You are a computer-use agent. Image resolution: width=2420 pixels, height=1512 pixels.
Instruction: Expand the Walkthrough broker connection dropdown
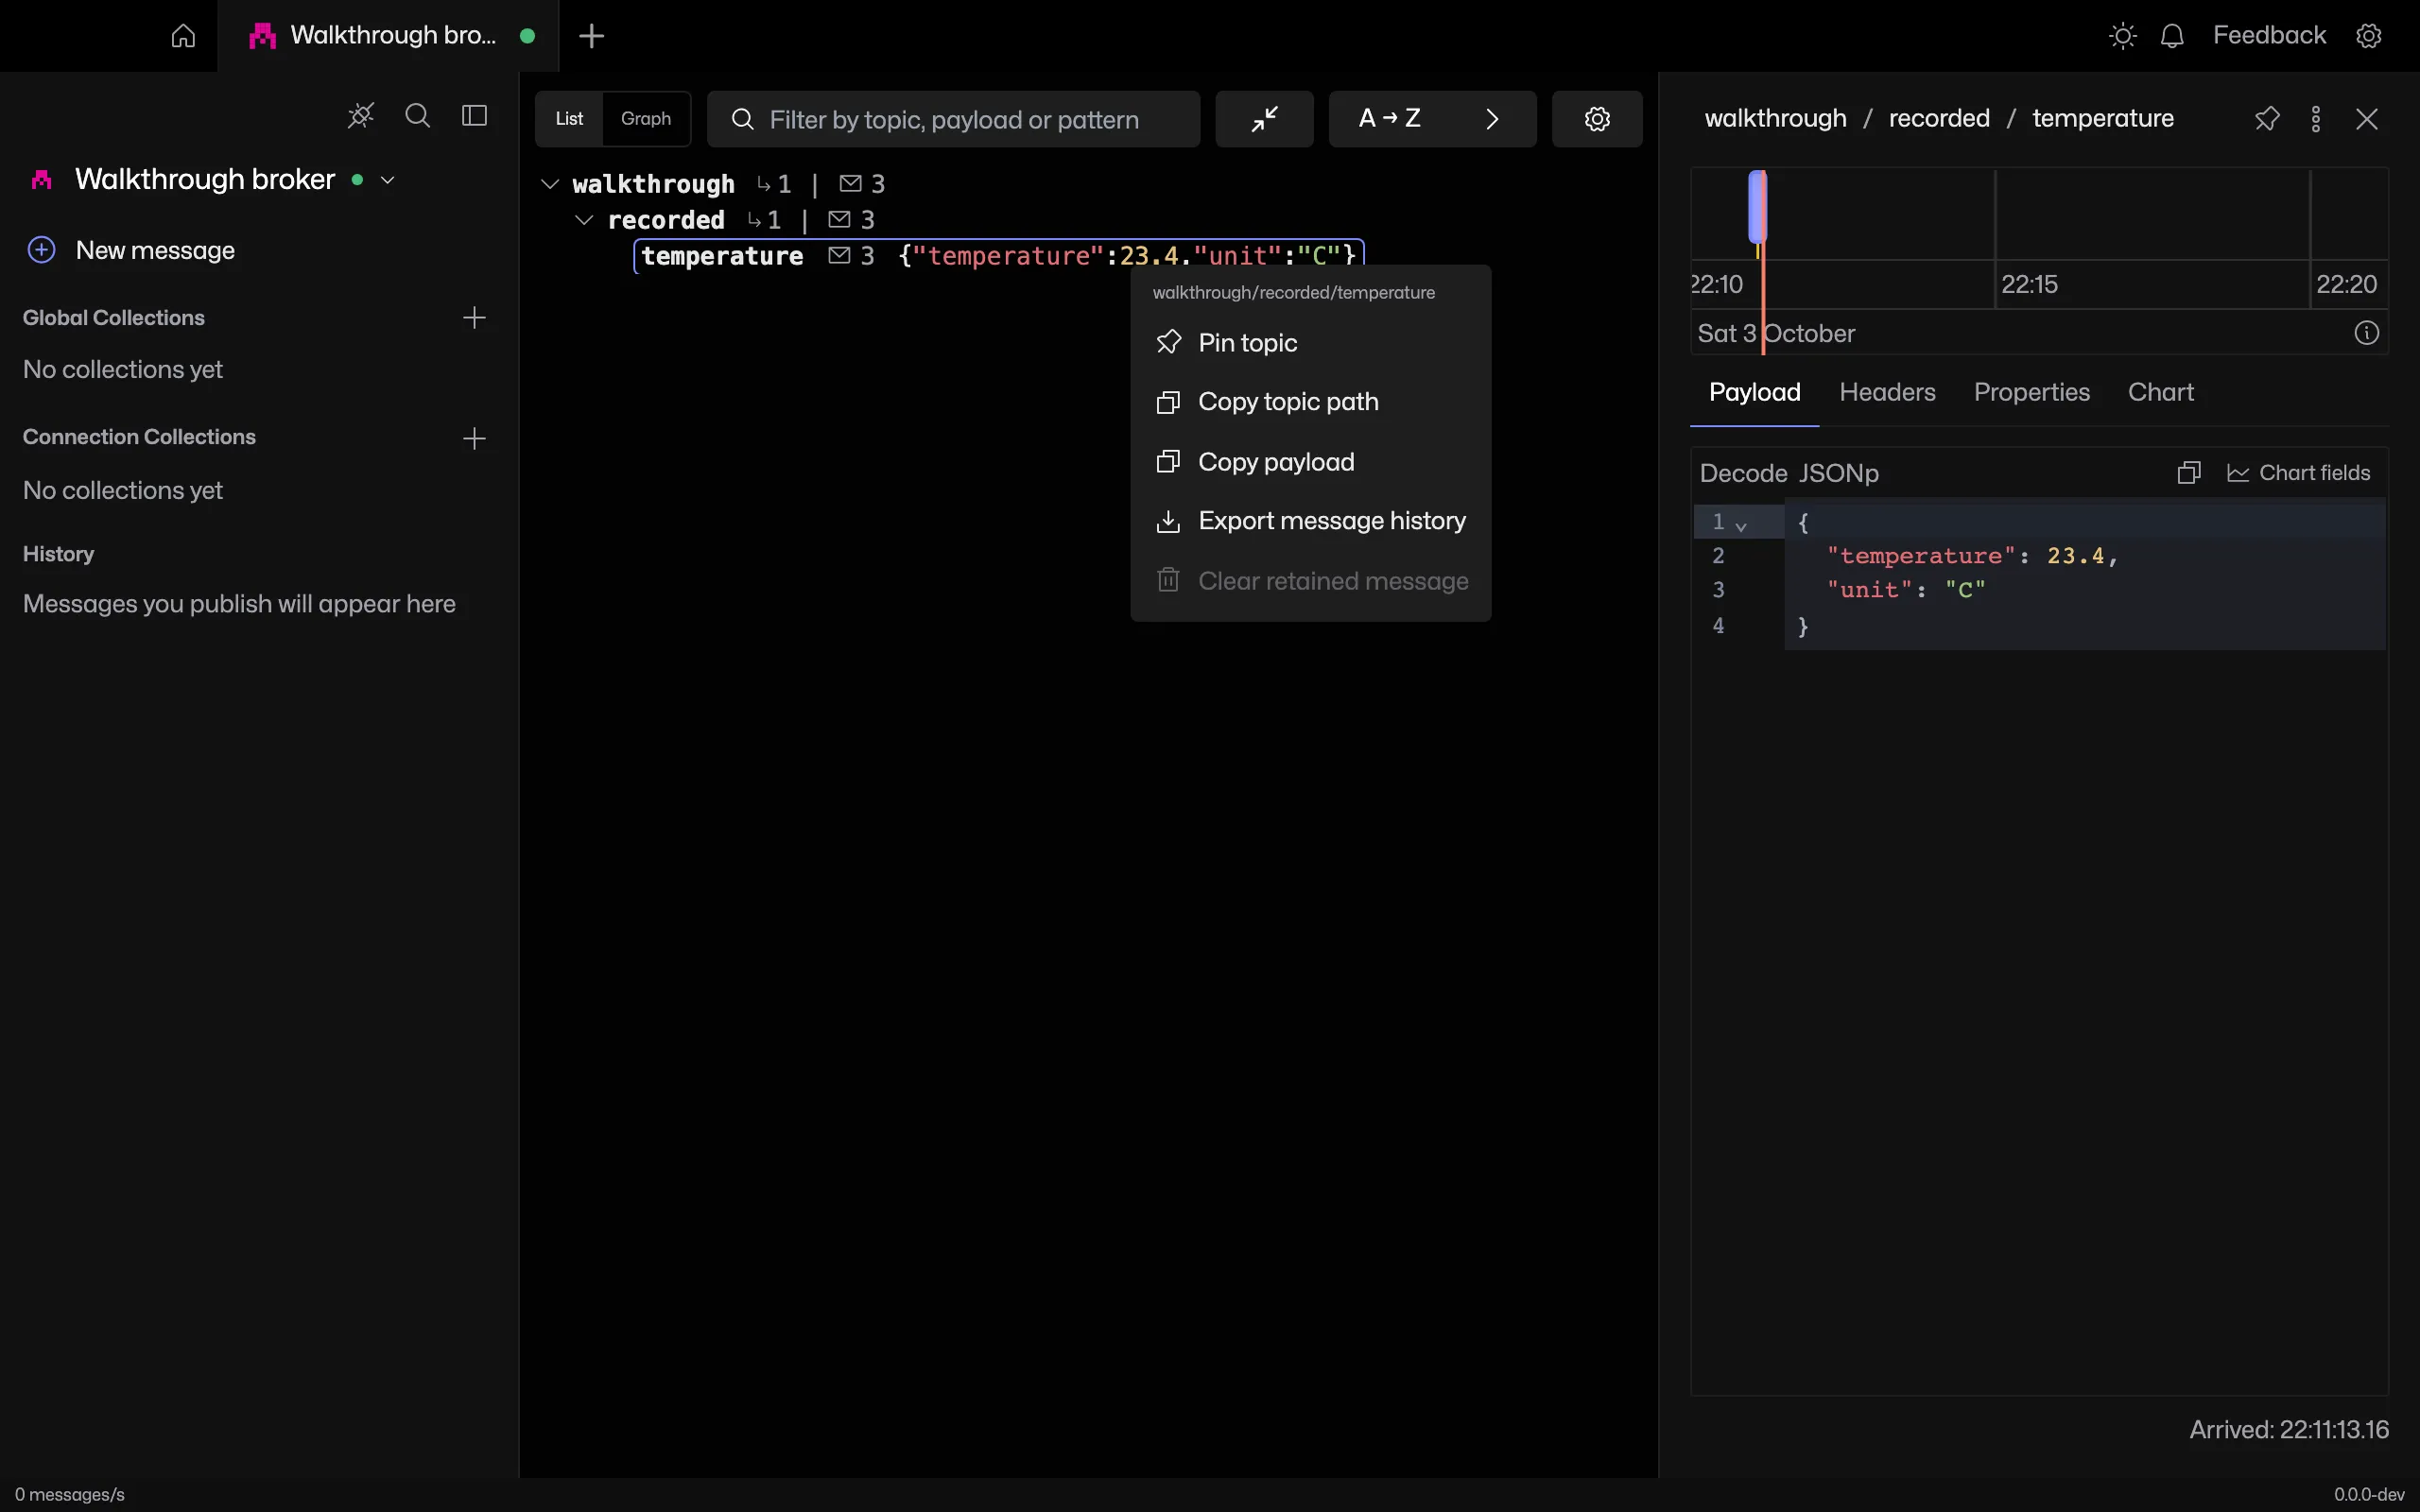coord(388,180)
